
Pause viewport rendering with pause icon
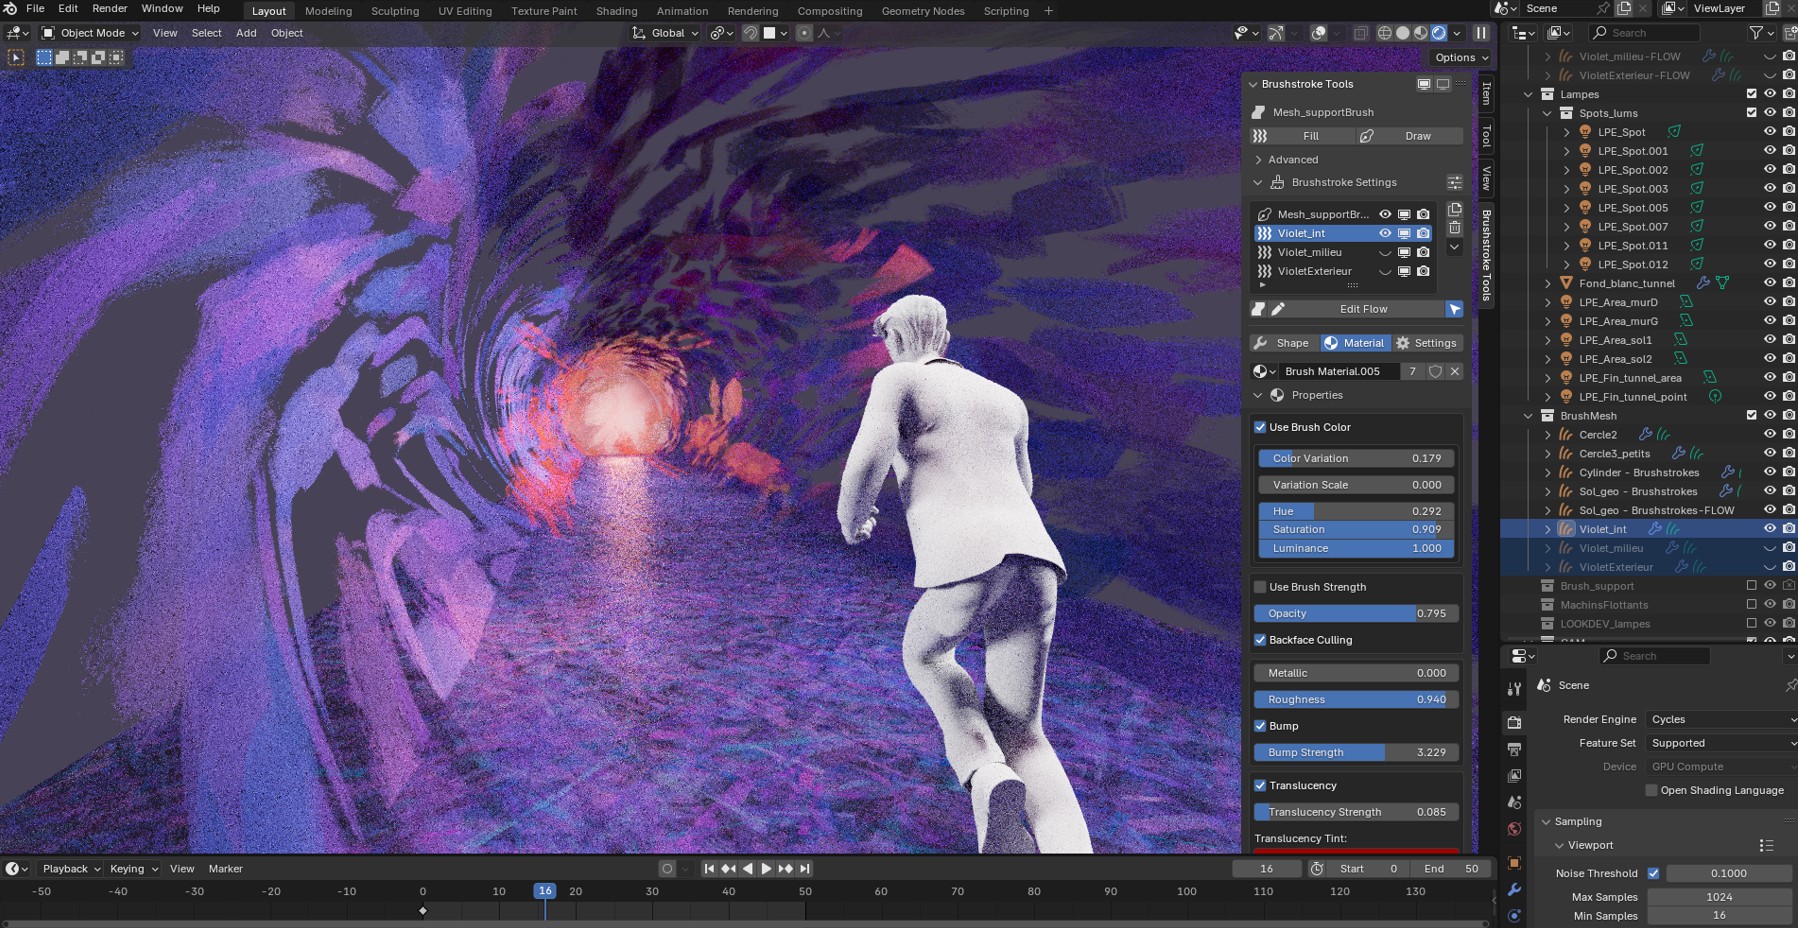[x=1481, y=33]
